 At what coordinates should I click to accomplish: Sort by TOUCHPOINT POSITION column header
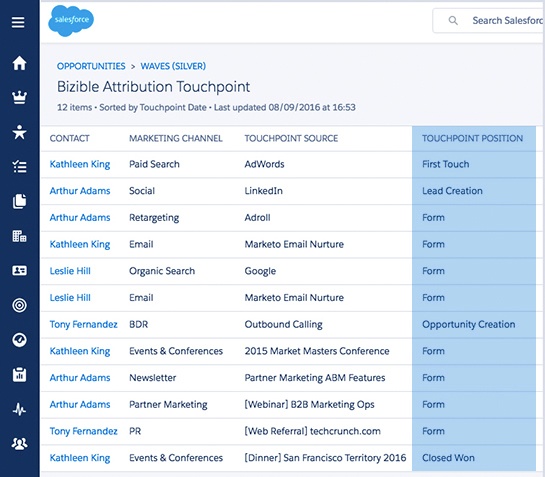click(472, 138)
